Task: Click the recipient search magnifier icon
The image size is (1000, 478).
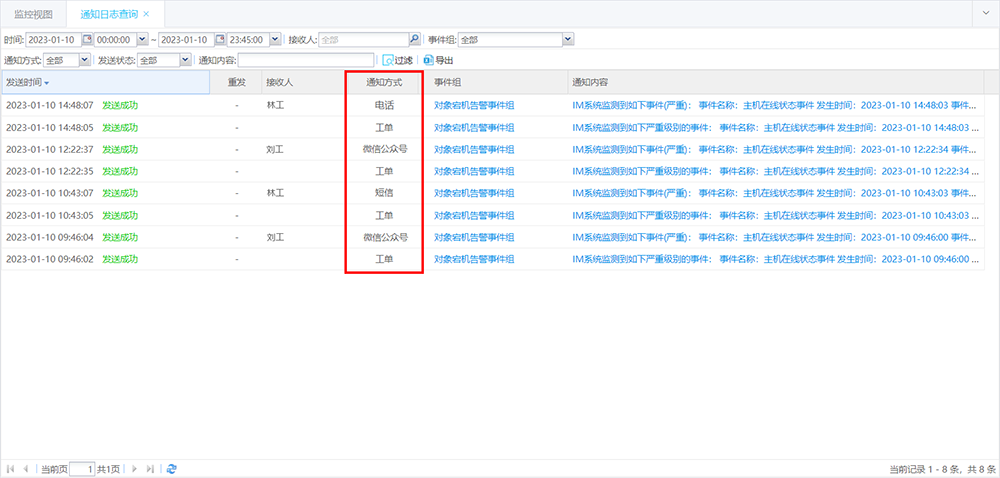Action: [415, 40]
